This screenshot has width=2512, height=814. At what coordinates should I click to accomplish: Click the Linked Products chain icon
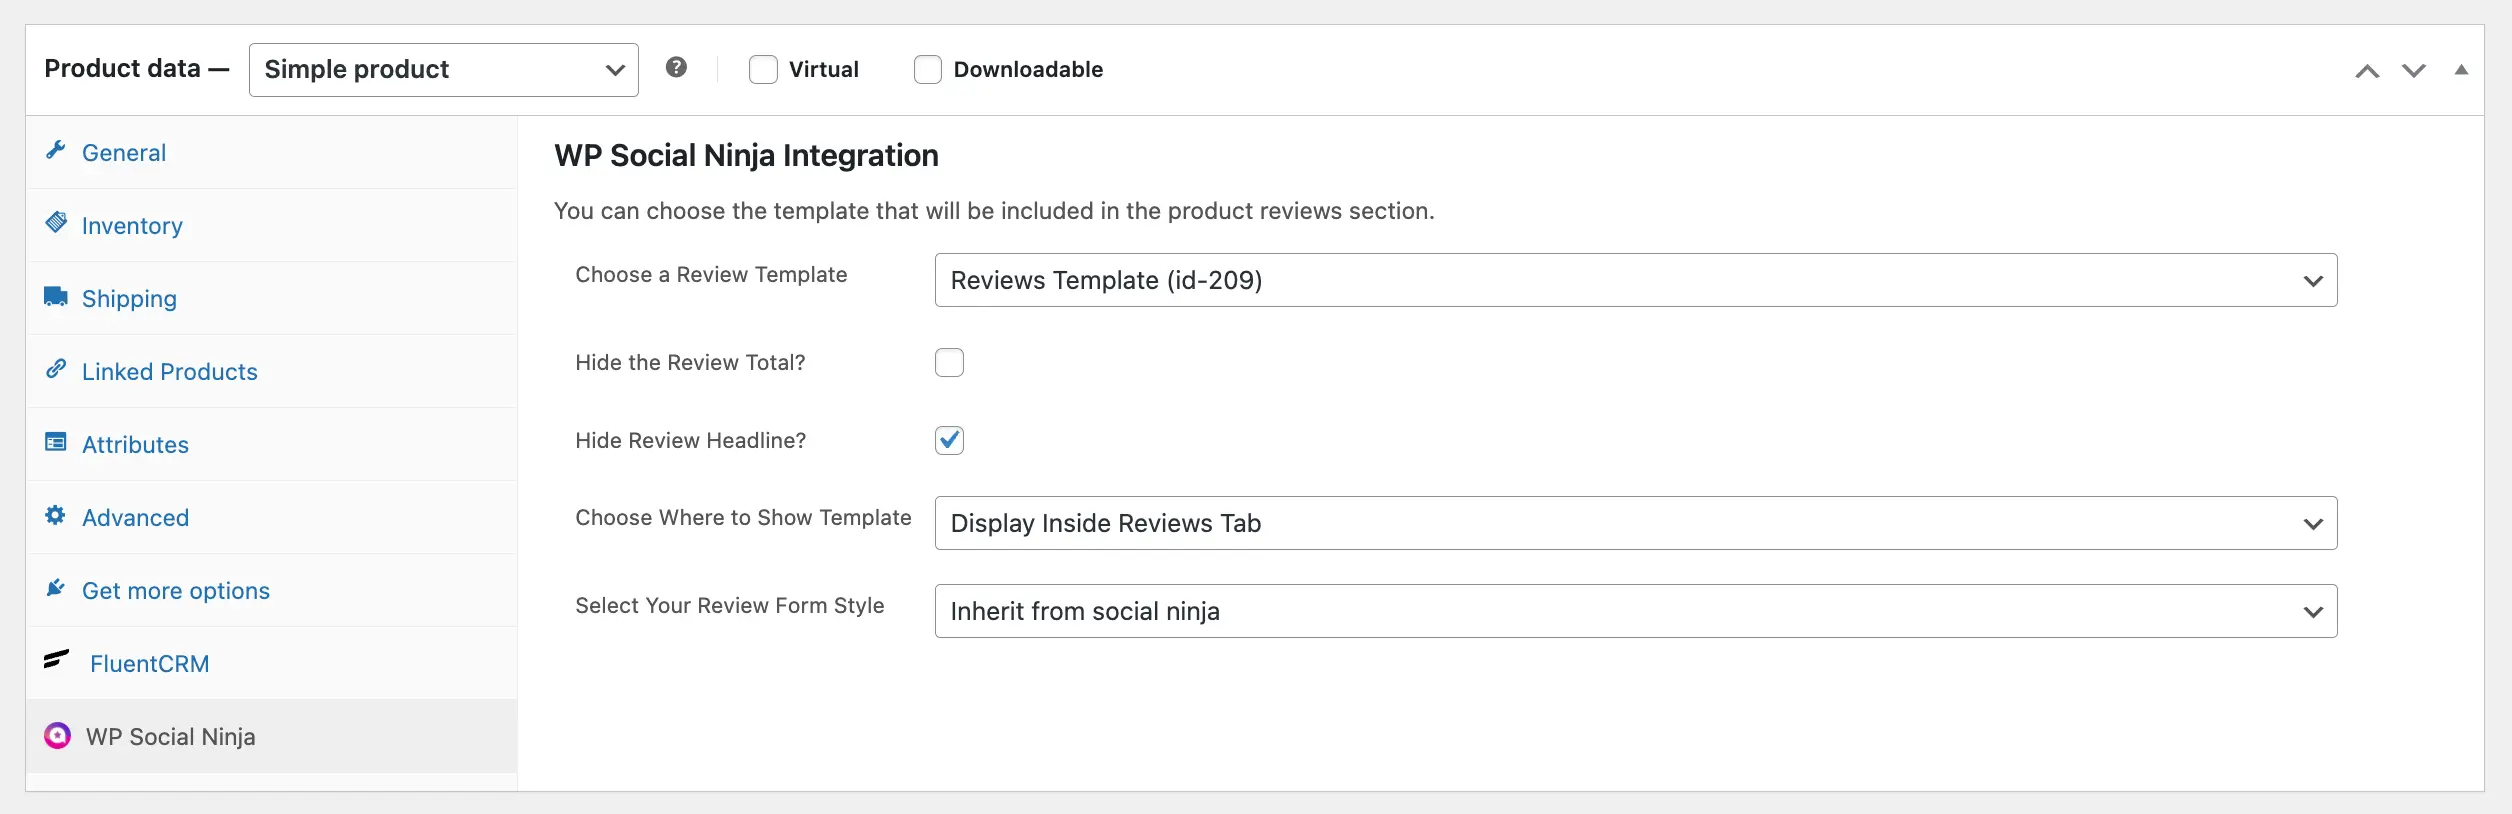(56, 370)
